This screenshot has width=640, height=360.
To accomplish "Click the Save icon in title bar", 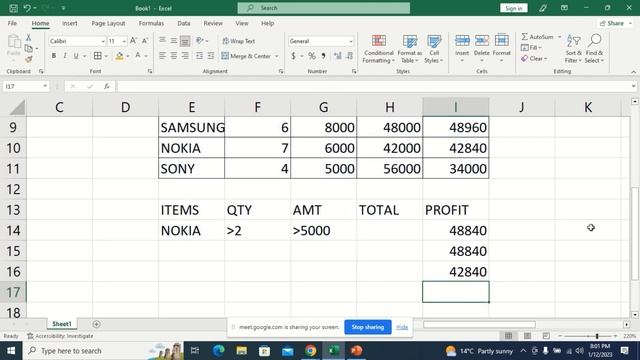I will tap(13, 8).
